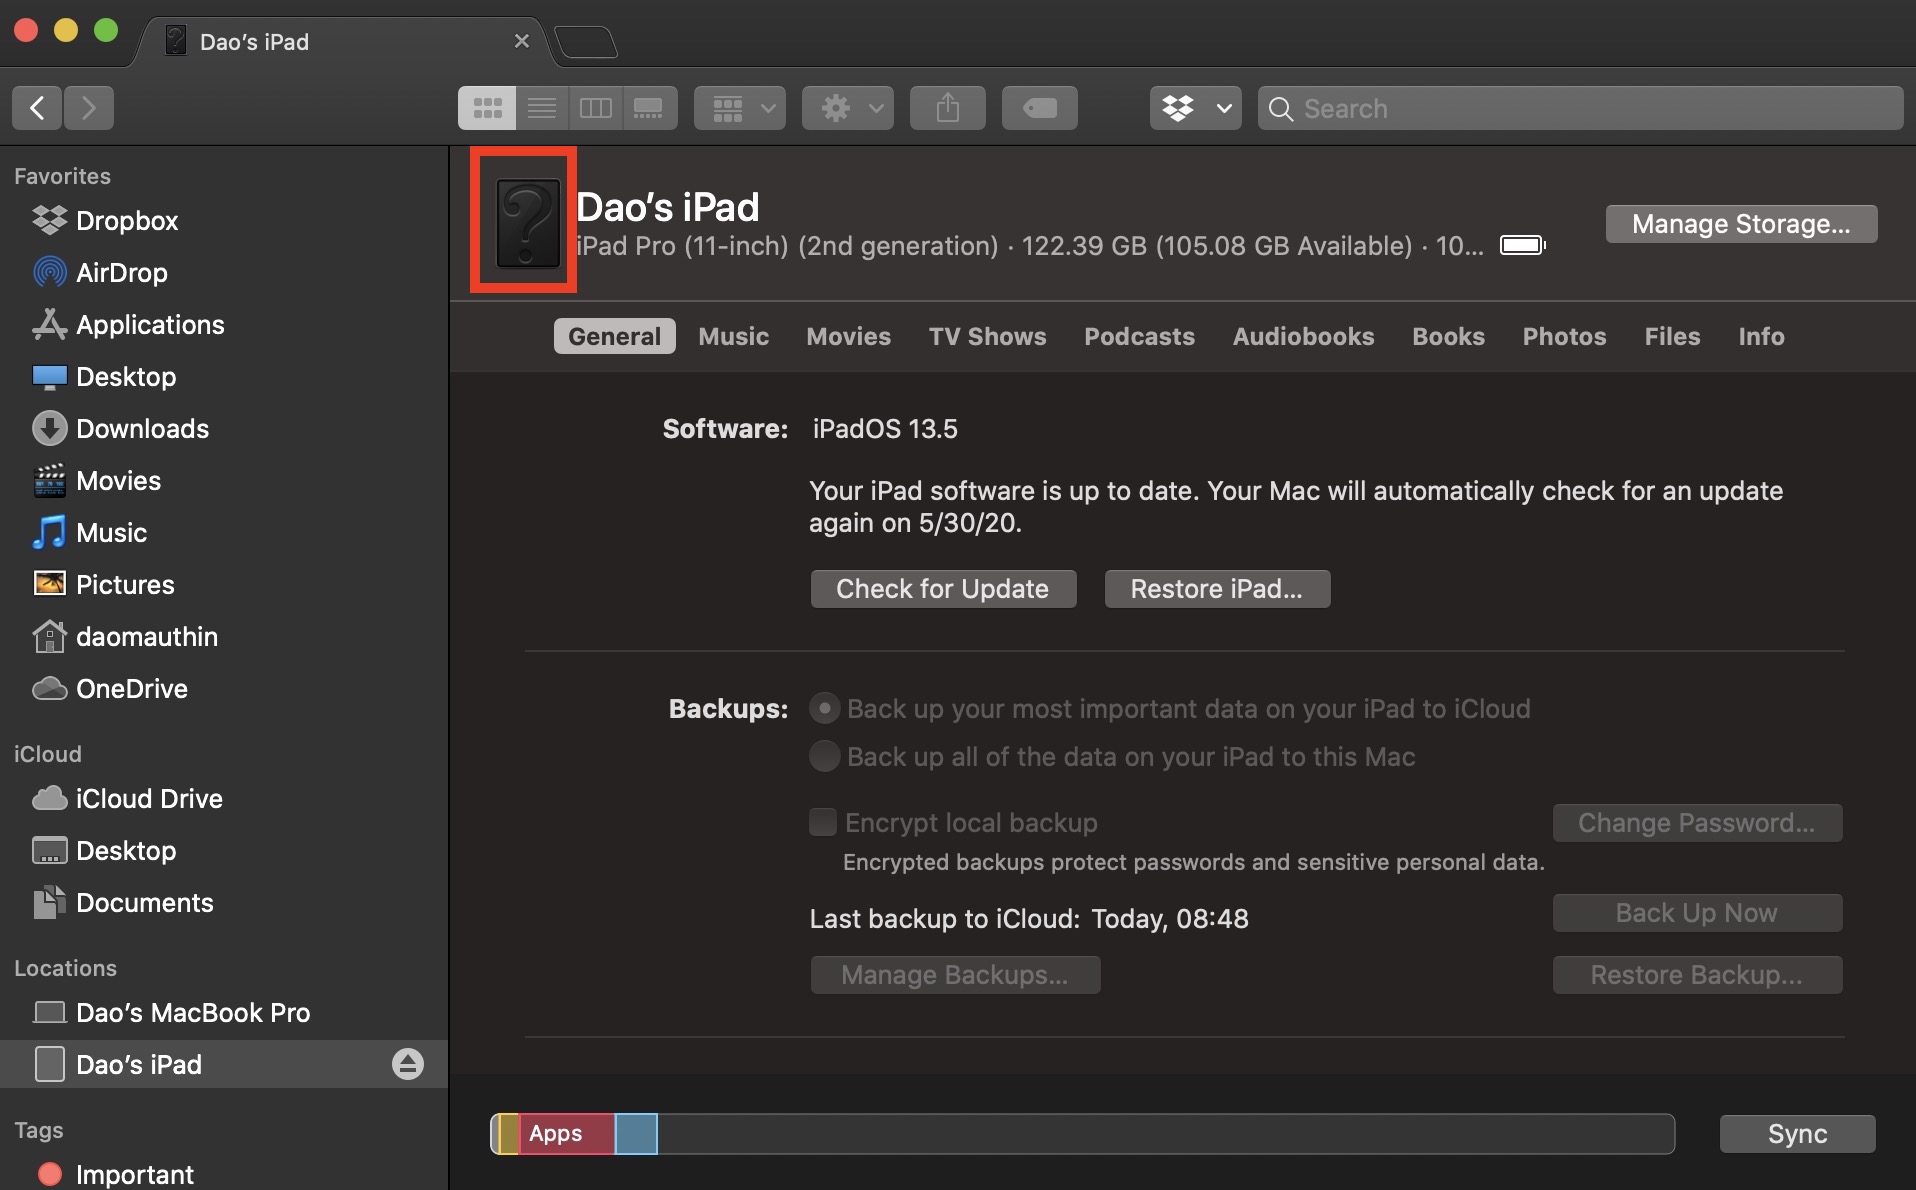Click the Search field
1916x1190 pixels.
click(x=1580, y=108)
